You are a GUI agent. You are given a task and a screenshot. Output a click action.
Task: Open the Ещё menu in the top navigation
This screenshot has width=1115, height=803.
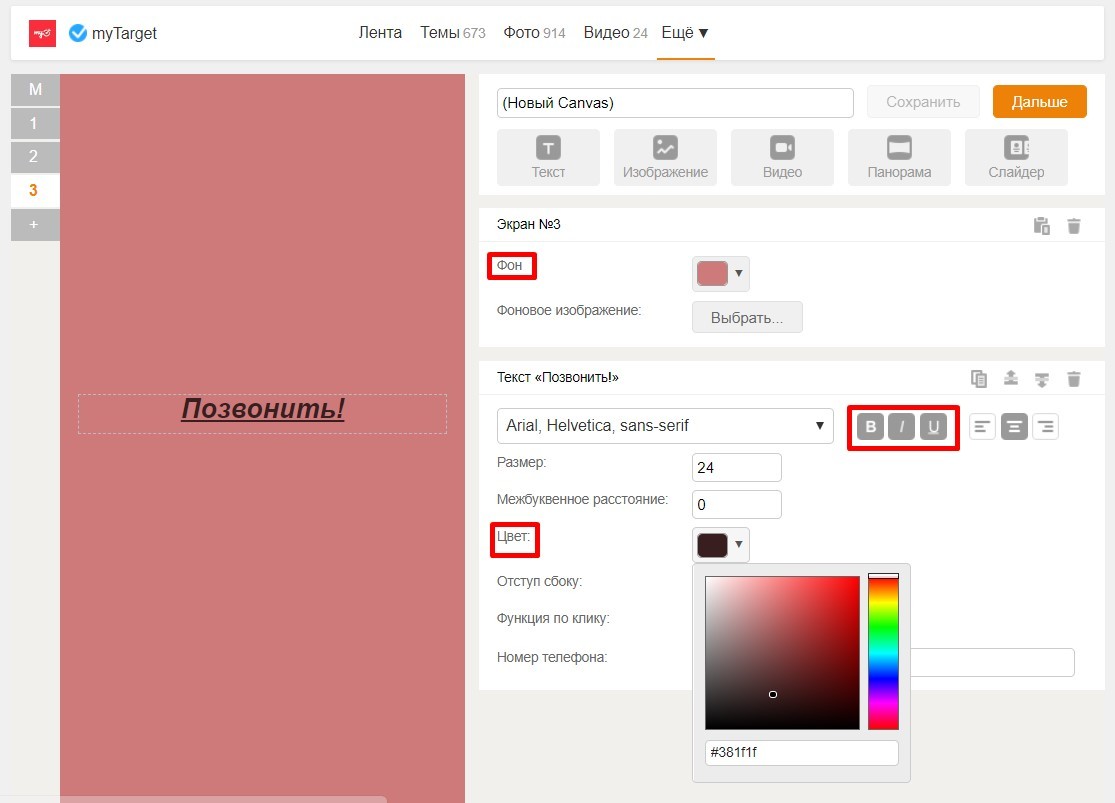pyautogui.click(x=685, y=33)
